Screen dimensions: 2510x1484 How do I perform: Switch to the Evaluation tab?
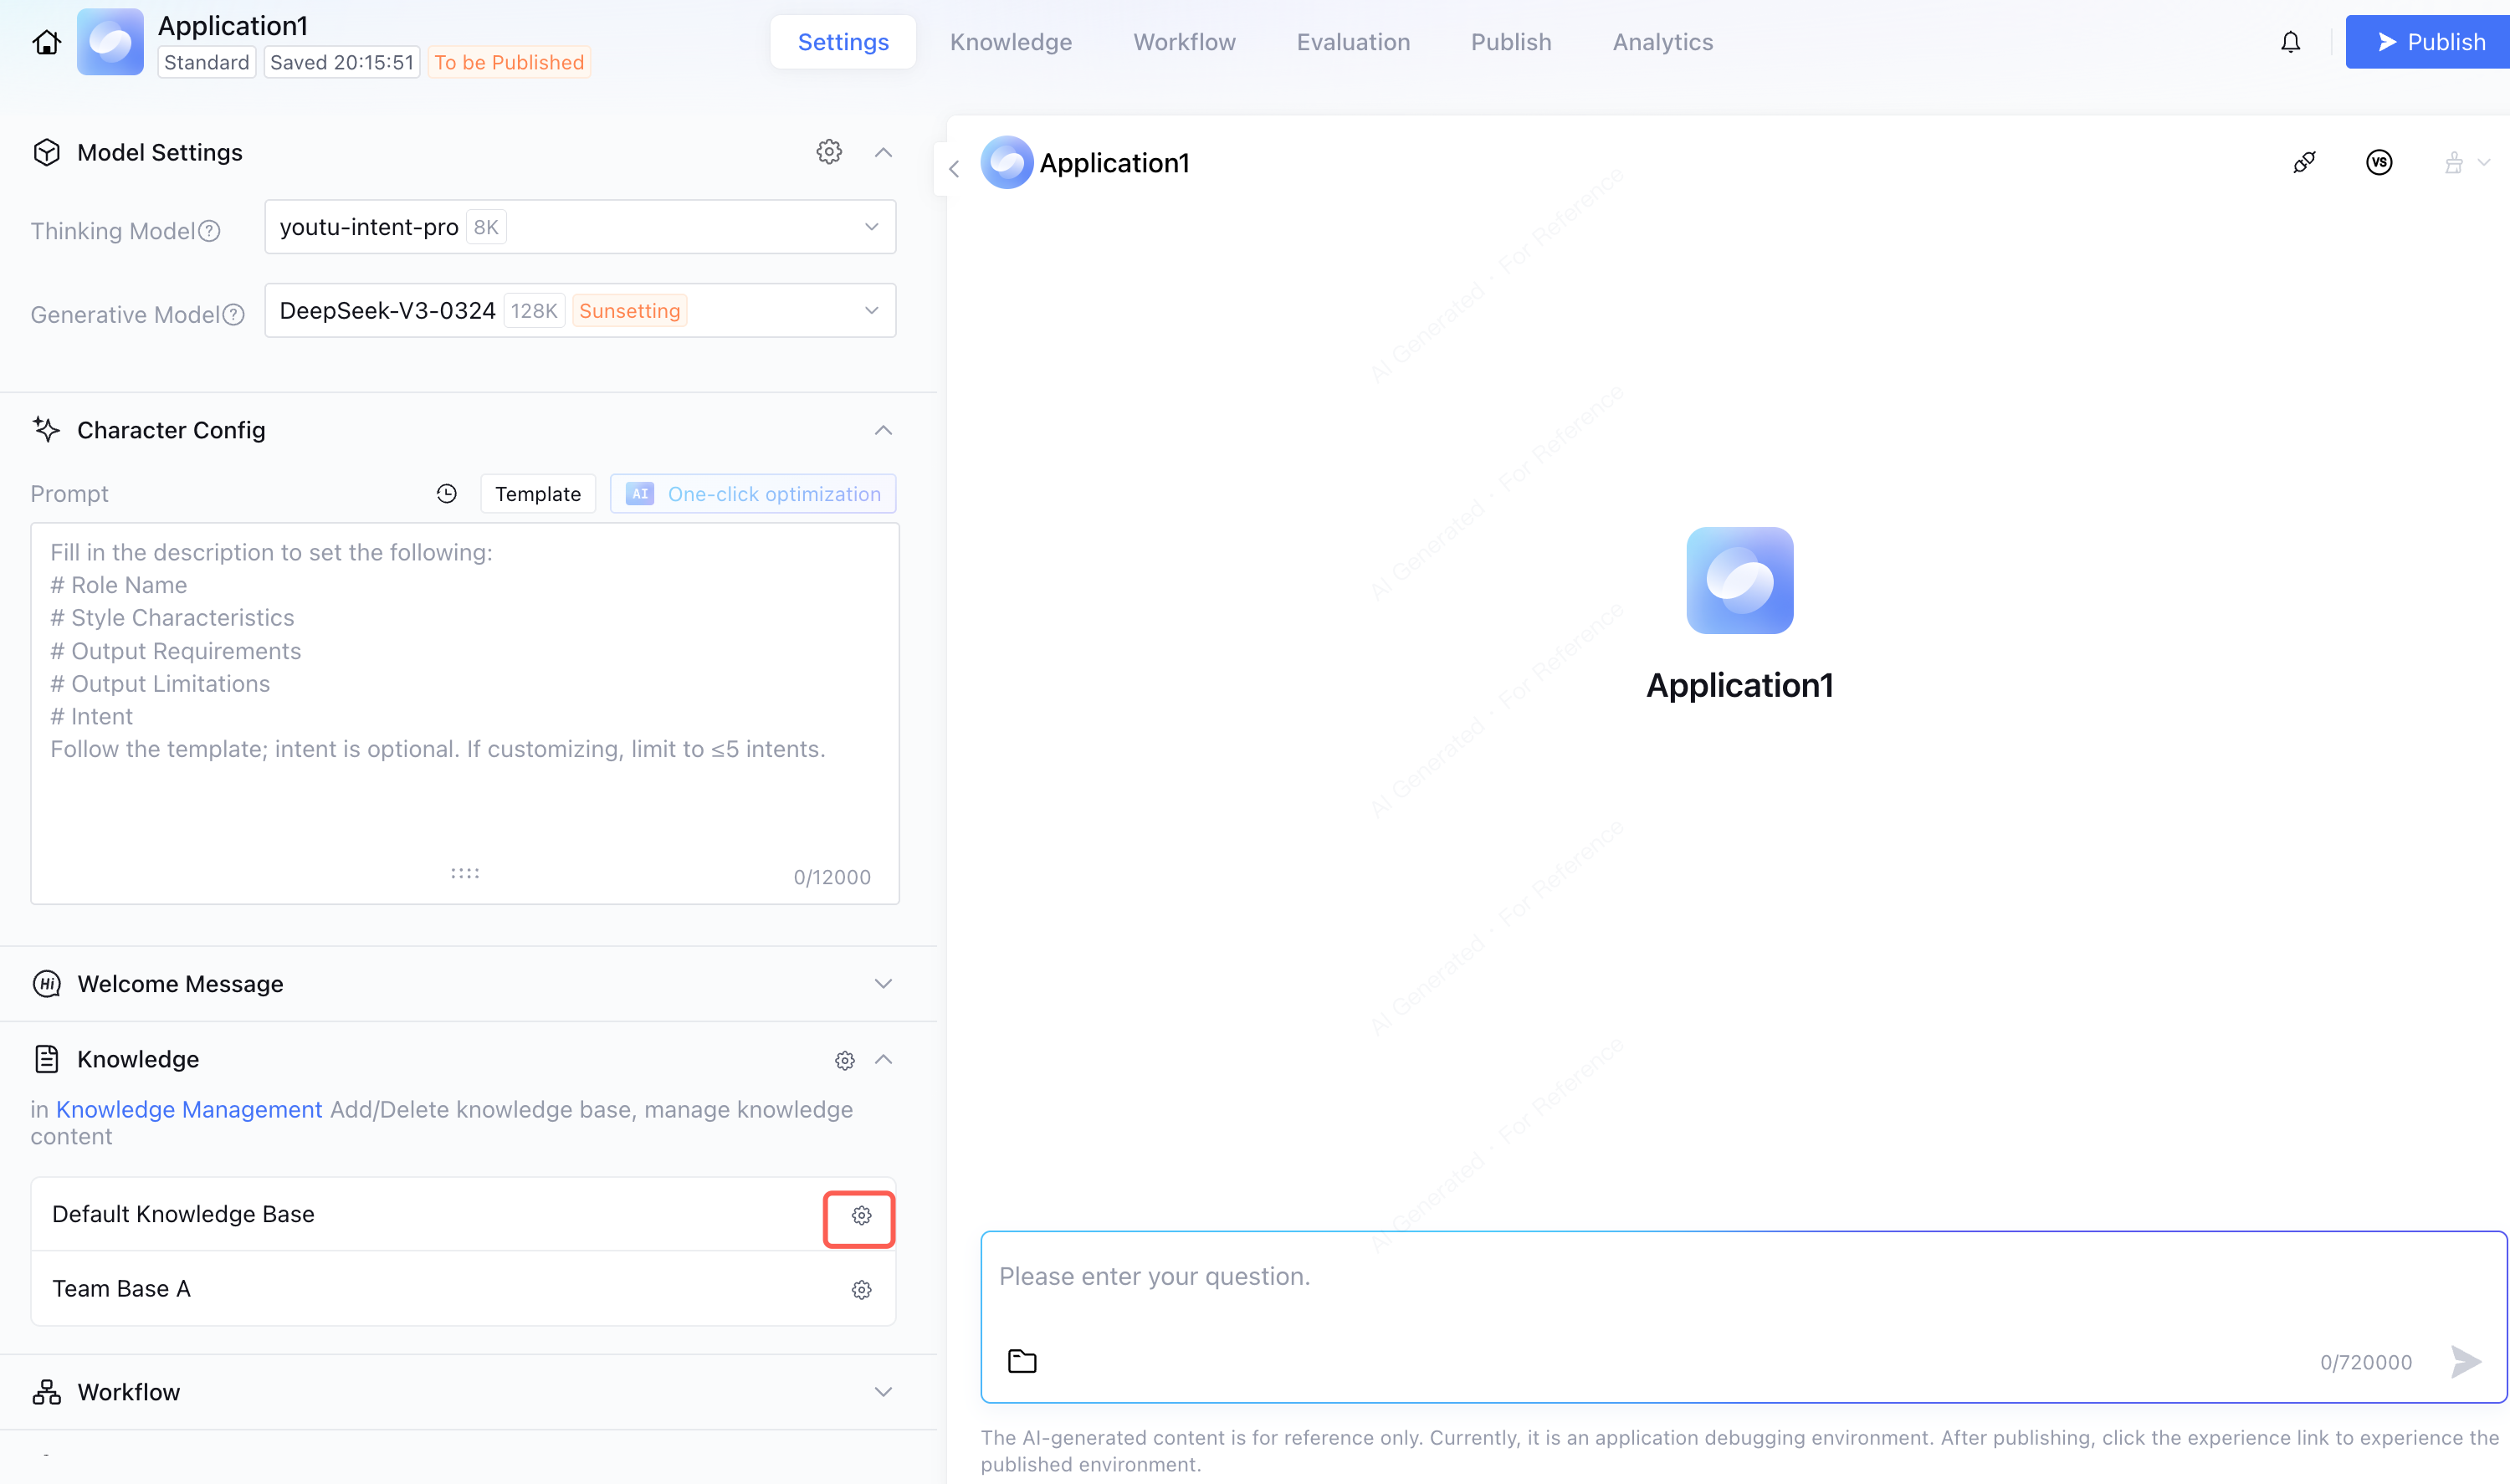click(1353, 42)
